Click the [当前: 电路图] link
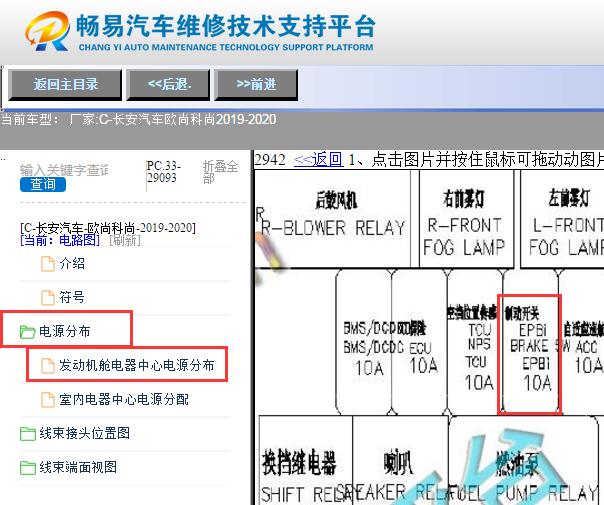Image resolution: width=604 pixels, height=505 pixels. 60,240
